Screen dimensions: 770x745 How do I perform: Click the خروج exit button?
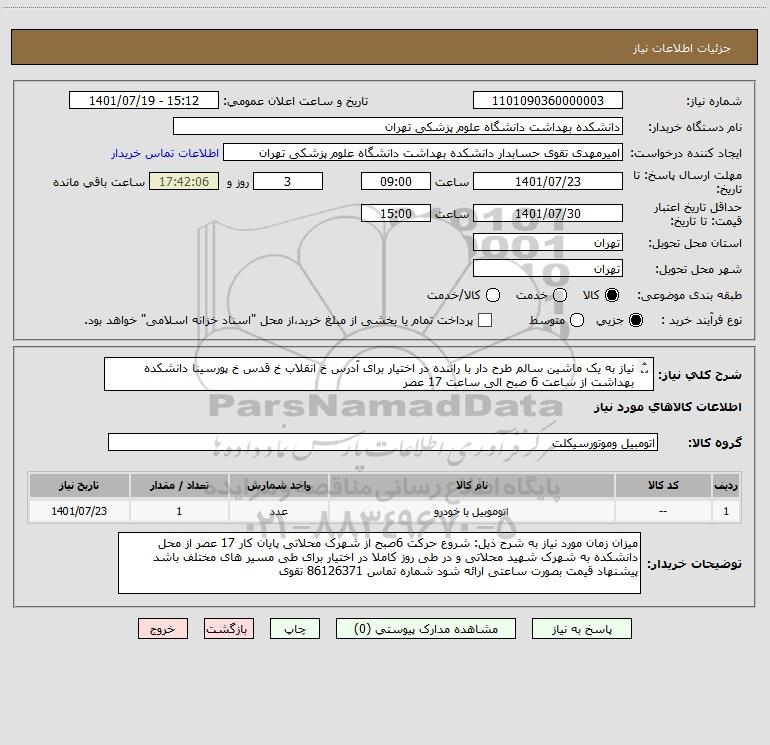click(x=163, y=629)
